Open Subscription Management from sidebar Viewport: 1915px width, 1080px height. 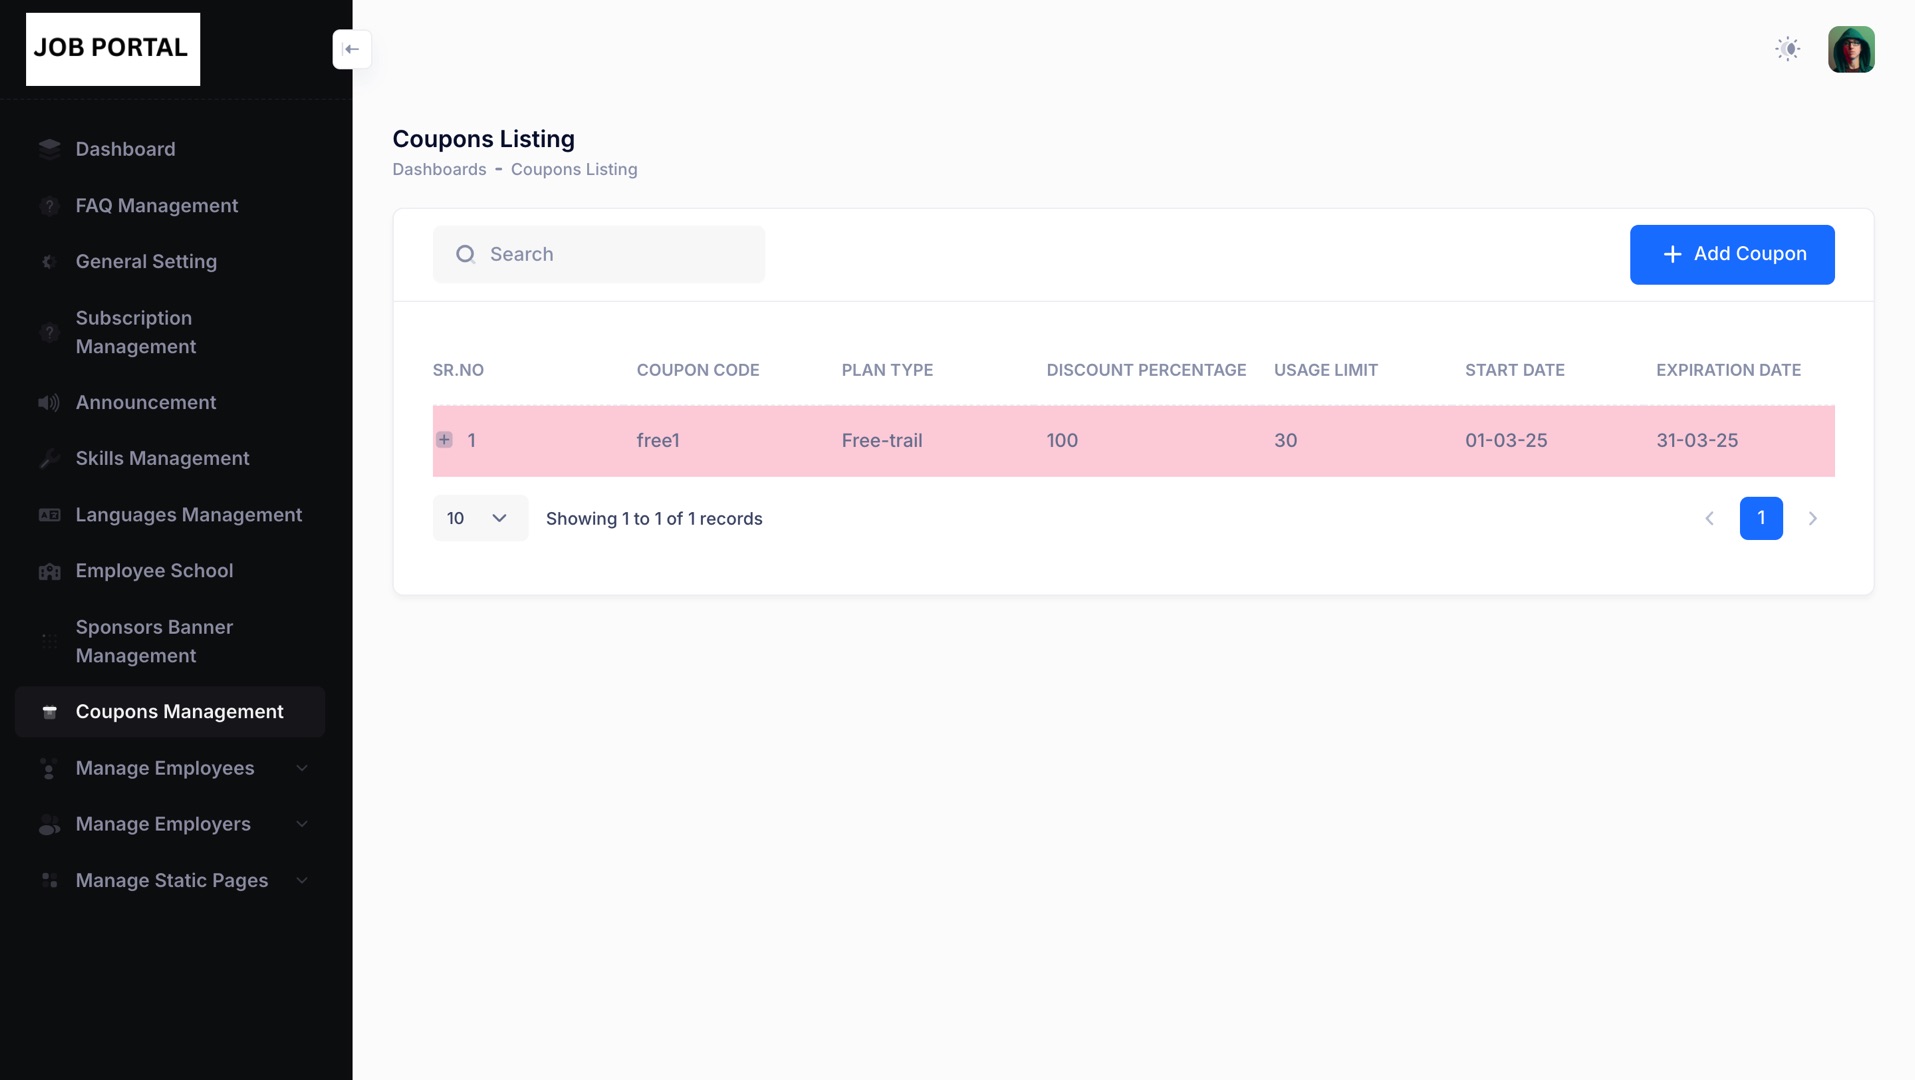[136, 332]
